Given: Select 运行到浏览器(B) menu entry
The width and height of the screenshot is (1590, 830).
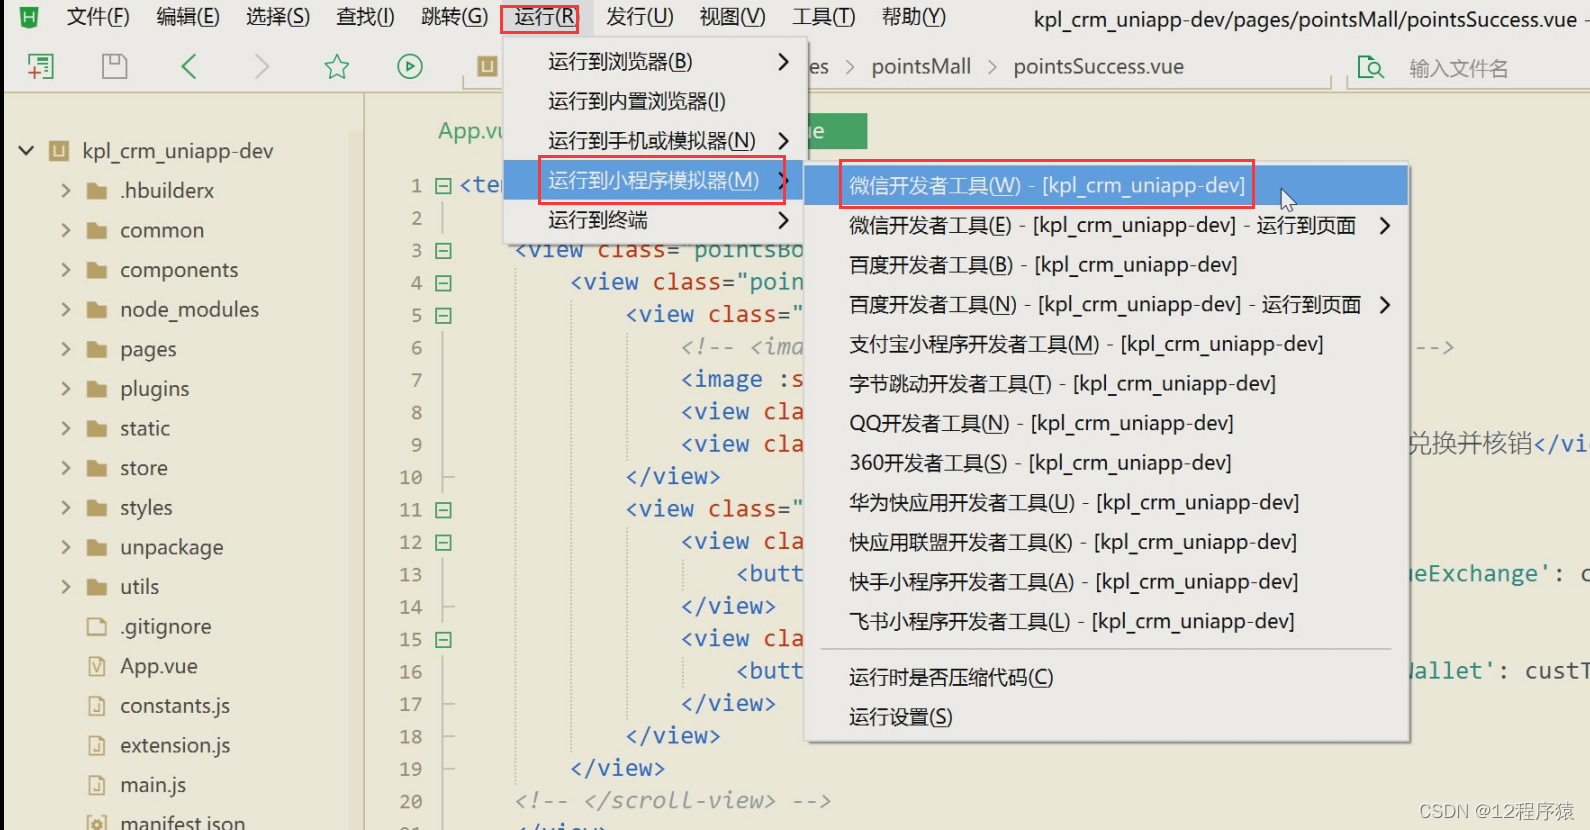Looking at the screenshot, I should tap(655, 62).
